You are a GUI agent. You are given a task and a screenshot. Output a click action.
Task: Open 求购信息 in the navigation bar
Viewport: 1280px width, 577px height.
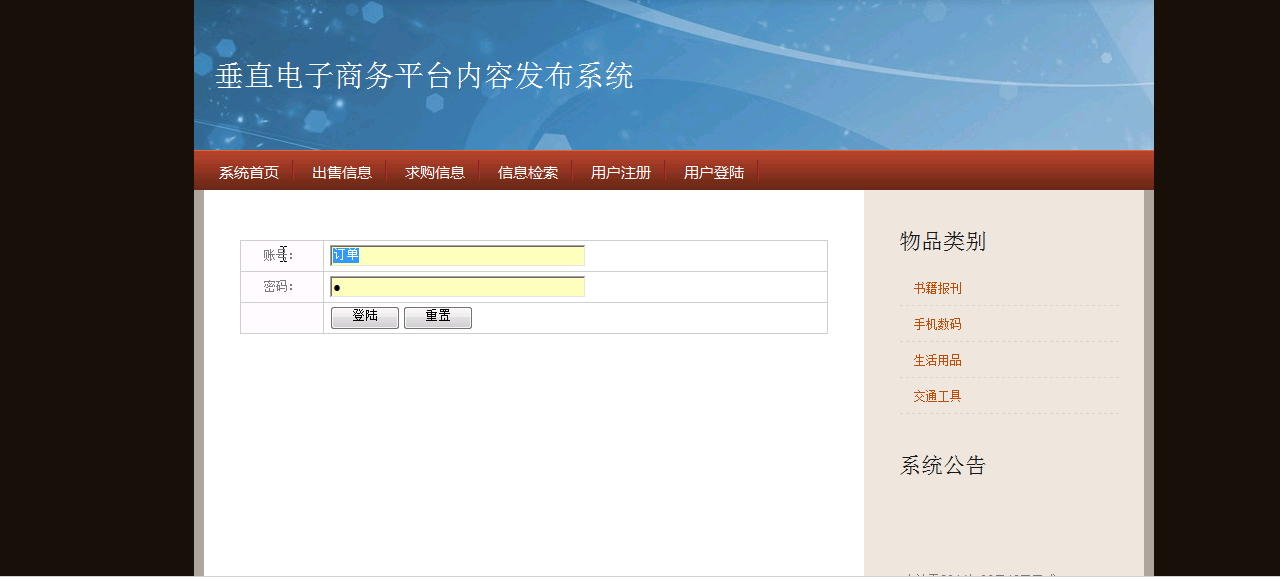pyautogui.click(x=435, y=173)
